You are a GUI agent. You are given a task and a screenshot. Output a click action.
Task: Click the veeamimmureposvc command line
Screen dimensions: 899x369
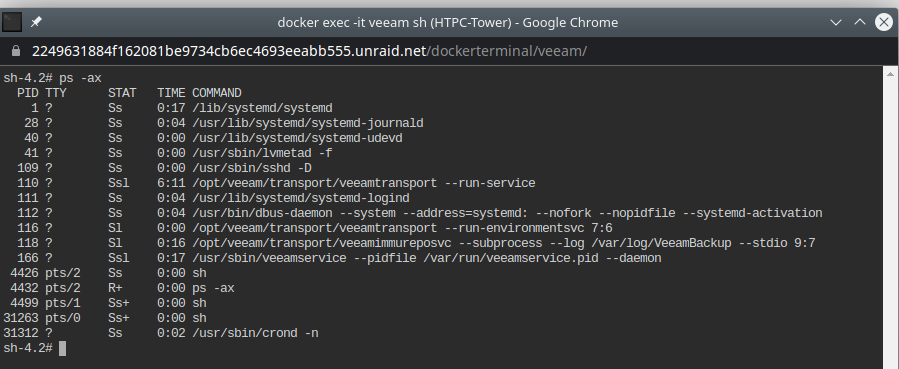(x=503, y=243)
